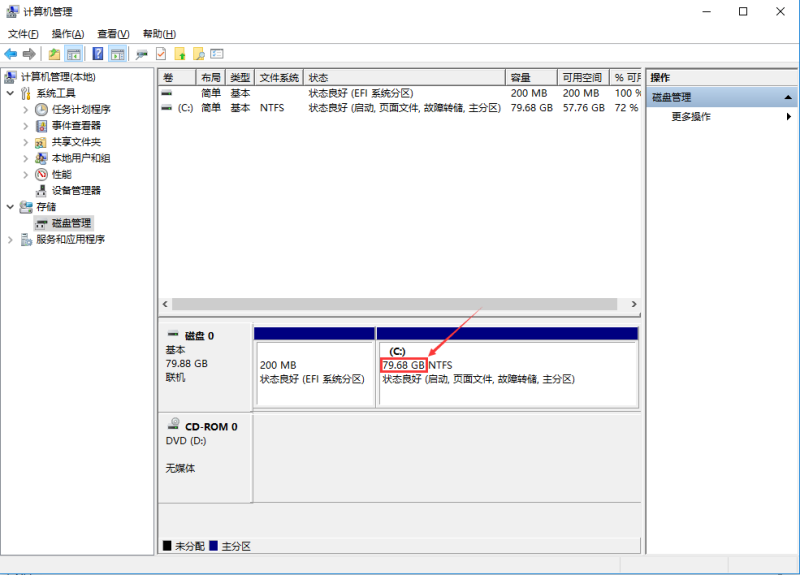
Task: Select the EFI 系统分区 volume list row
Action: coord(399,93)
